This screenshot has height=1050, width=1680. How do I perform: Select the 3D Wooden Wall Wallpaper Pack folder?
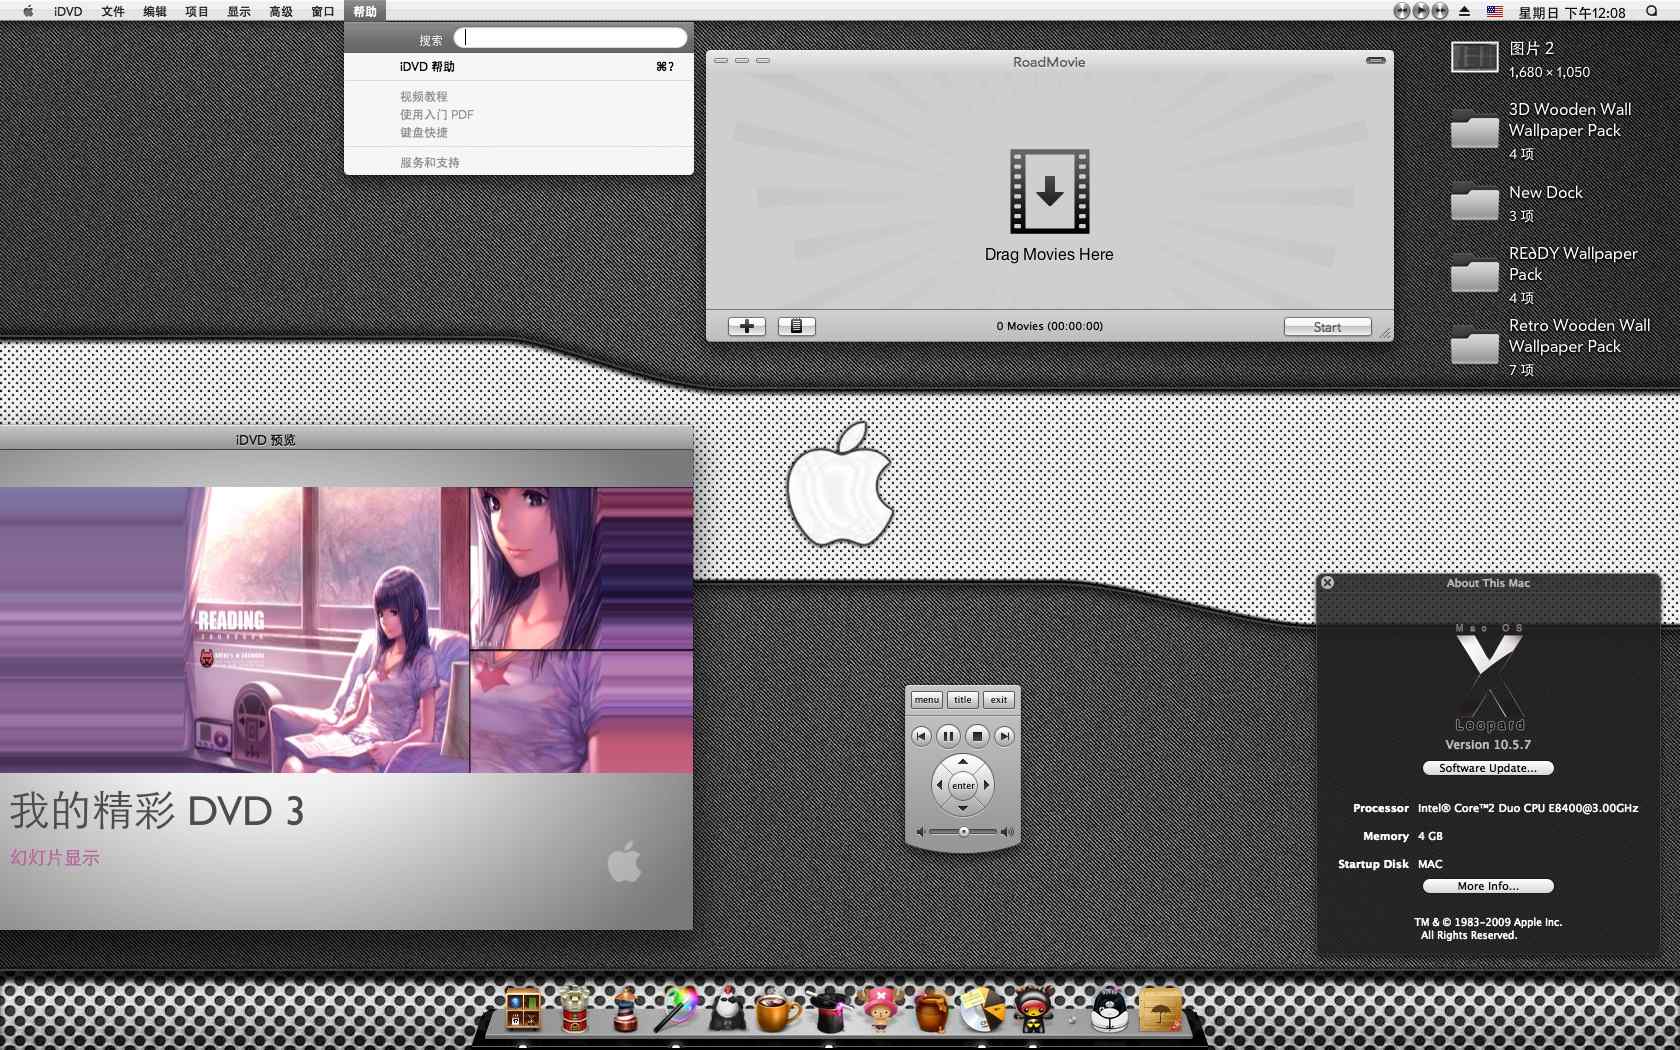click(x=1474, y=130)
